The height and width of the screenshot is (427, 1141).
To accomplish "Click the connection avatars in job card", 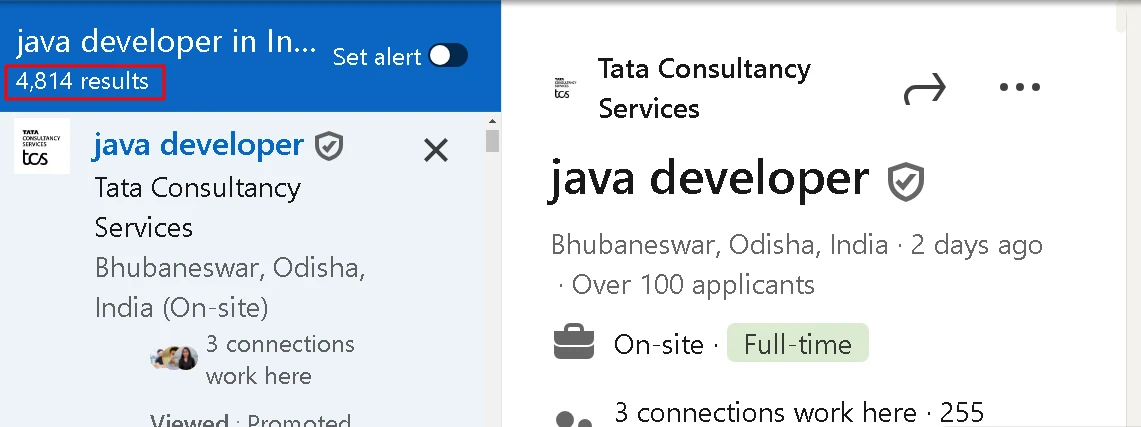I will pyautogui.click(x=175, y=358).
